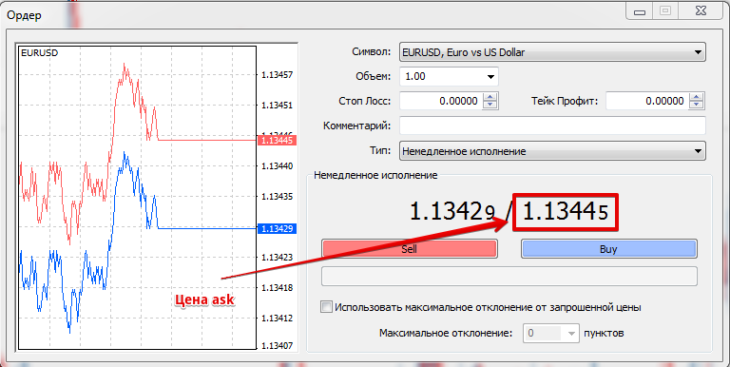730x367 pixels.
Task: Click the 1.13407 axis price value
Action: pos(277,346)
